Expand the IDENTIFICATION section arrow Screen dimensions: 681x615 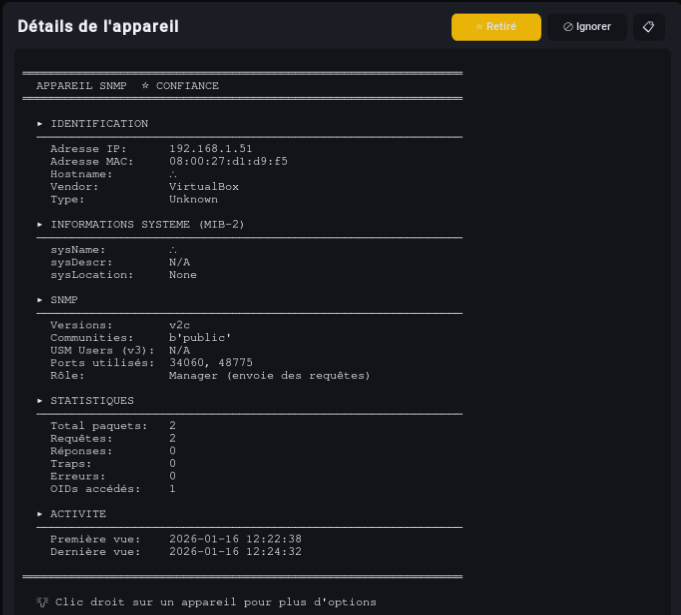[x=40, y=124]
